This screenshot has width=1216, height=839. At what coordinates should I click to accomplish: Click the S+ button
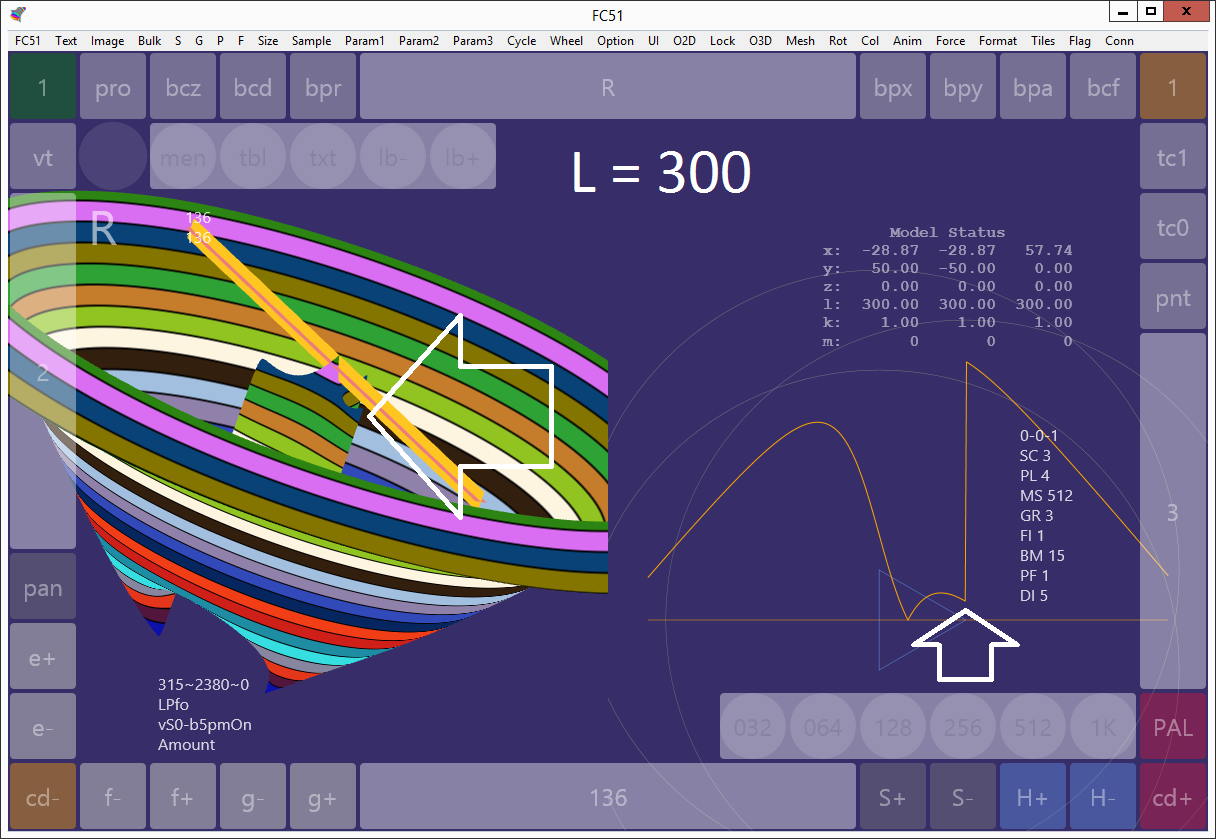893,797
